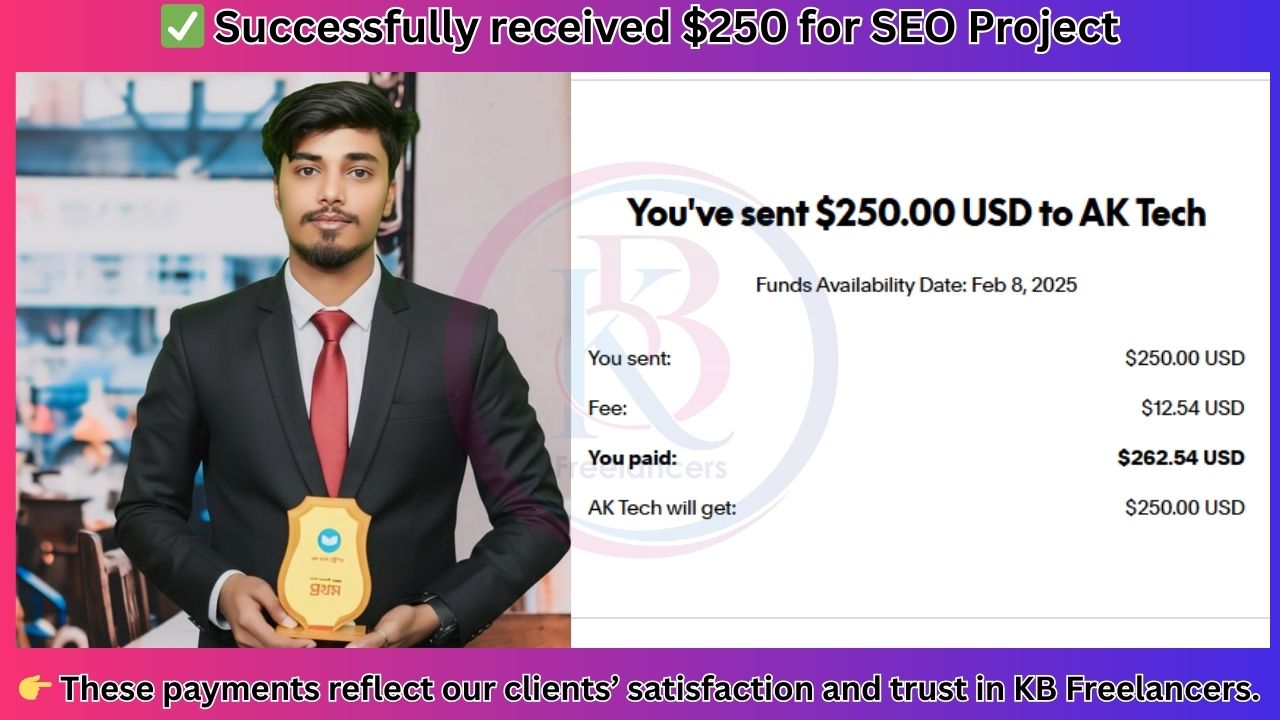Click the 'You sent:' label
This screenshot has height=720, width=1280.
629,358
